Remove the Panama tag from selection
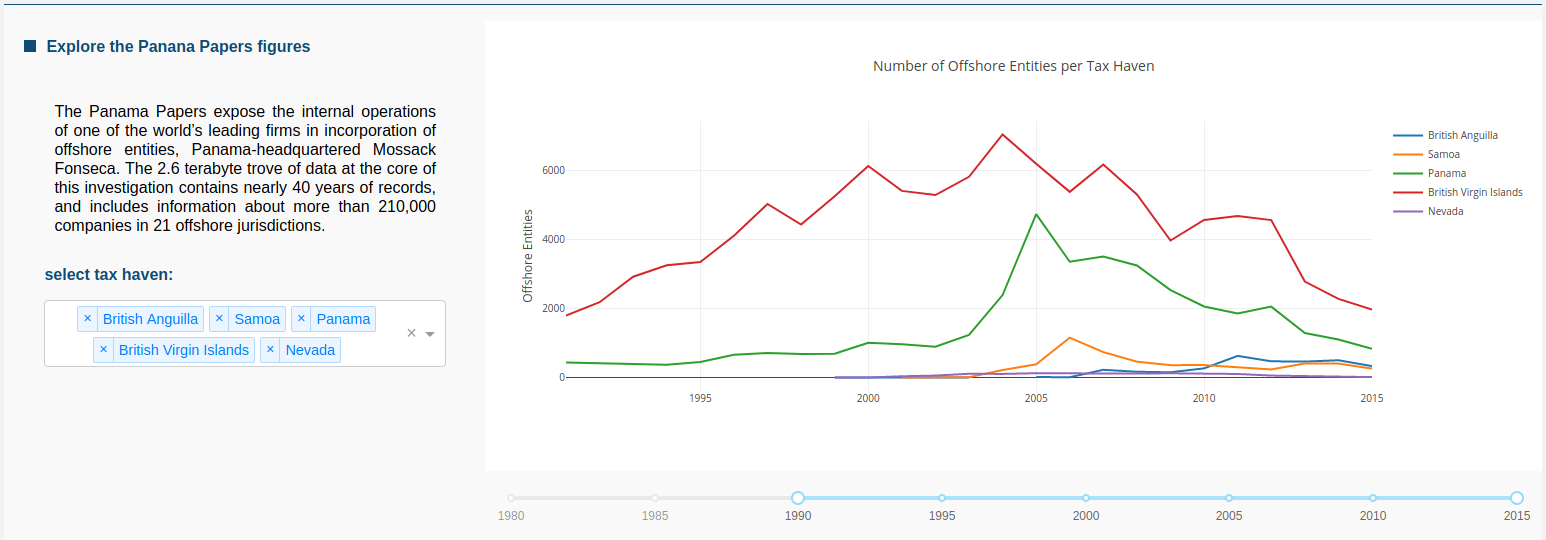 [302, 319]
